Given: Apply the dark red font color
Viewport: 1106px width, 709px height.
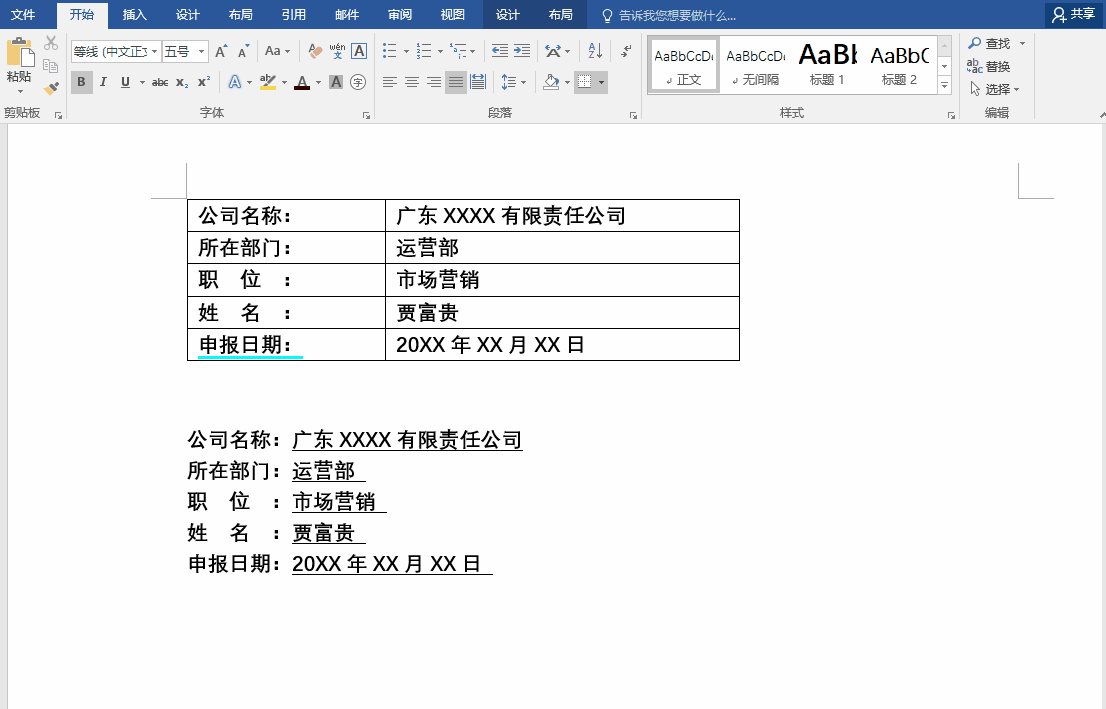Looking at the screenshot, I should tap(302, 83).
